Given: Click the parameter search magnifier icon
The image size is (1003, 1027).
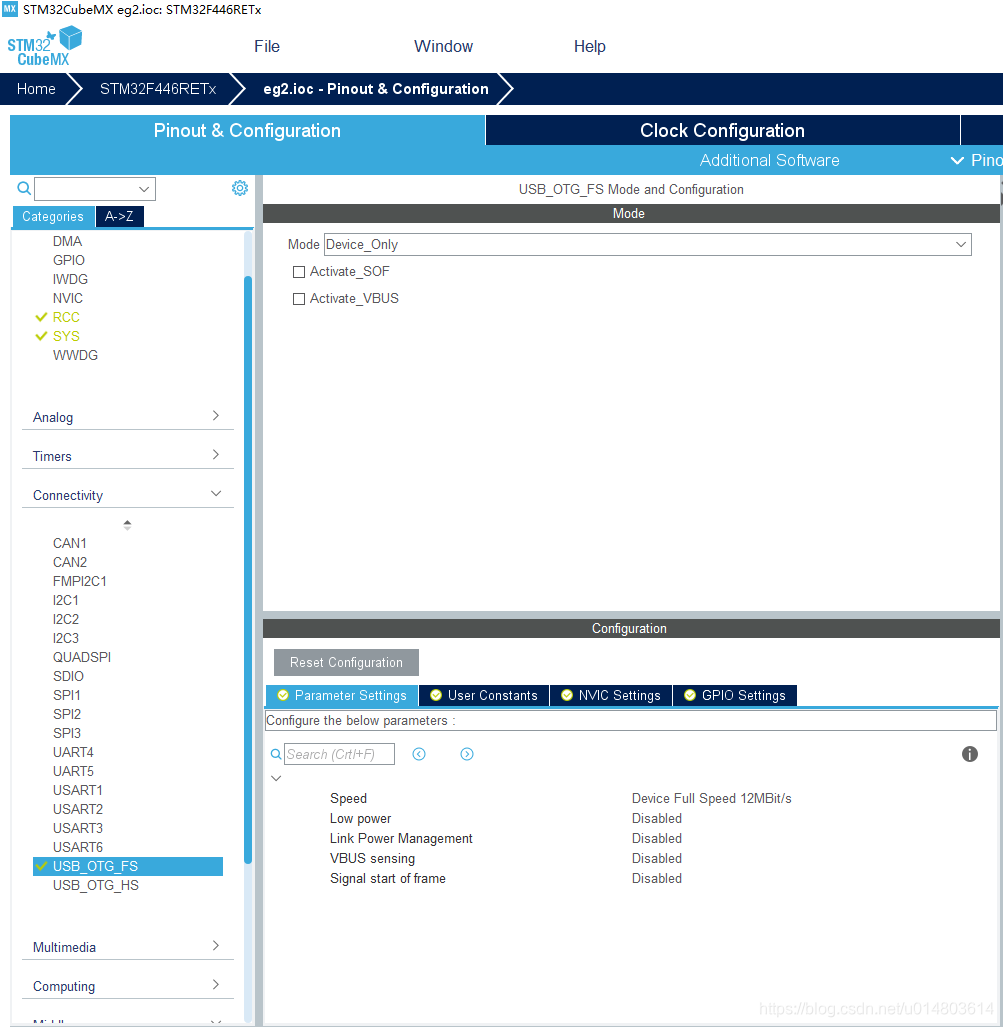Looking at the screenshot, I should tap(276, 754).
